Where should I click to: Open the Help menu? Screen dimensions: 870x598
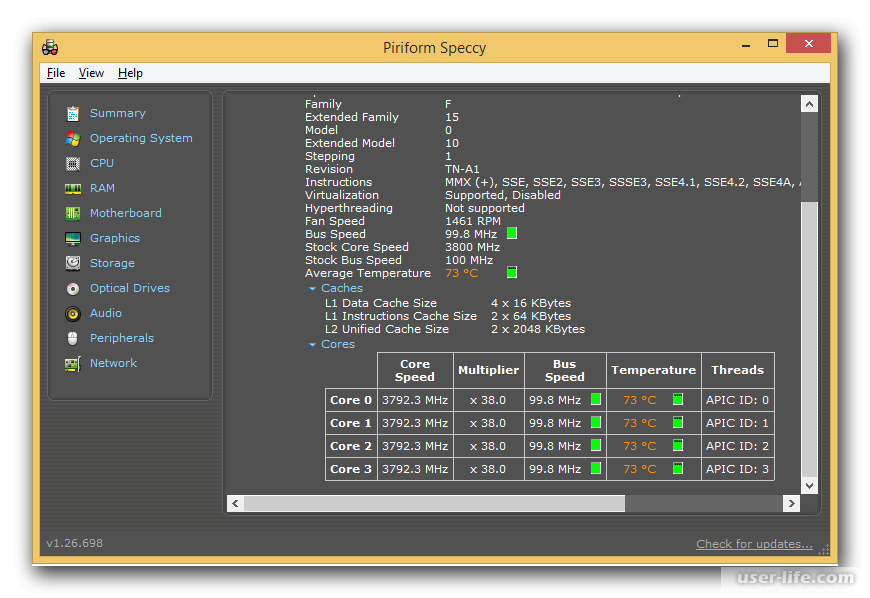click(130, 73)
